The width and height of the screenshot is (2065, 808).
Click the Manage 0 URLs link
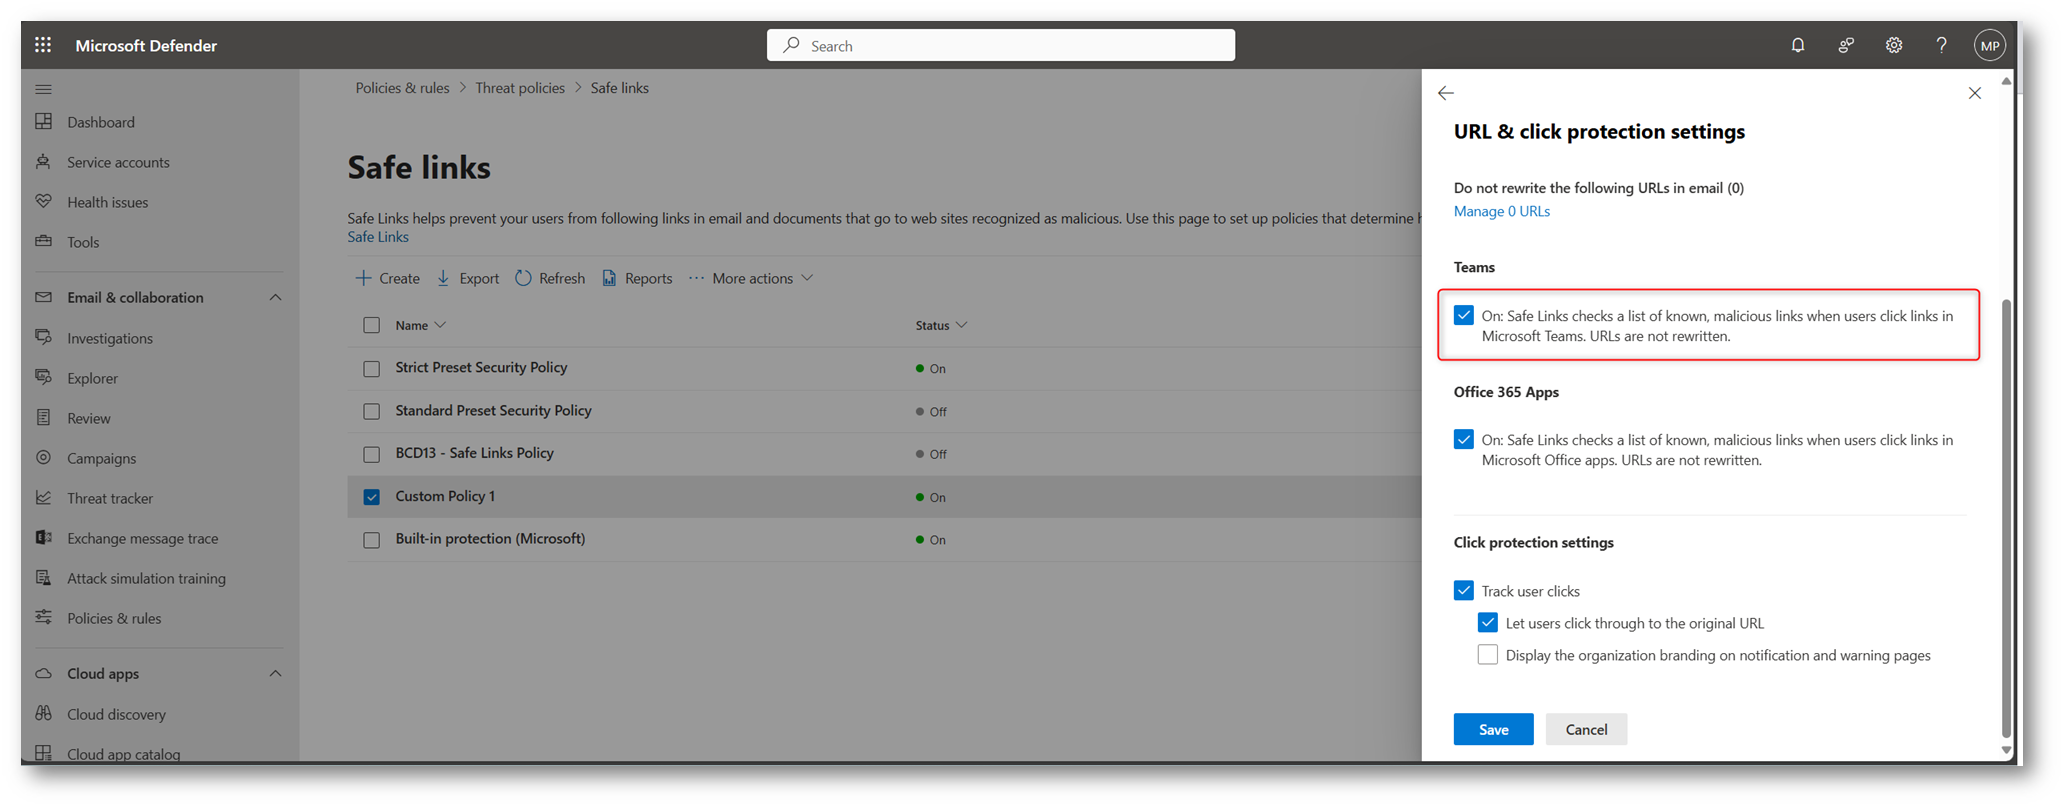tap(1501, 211)
